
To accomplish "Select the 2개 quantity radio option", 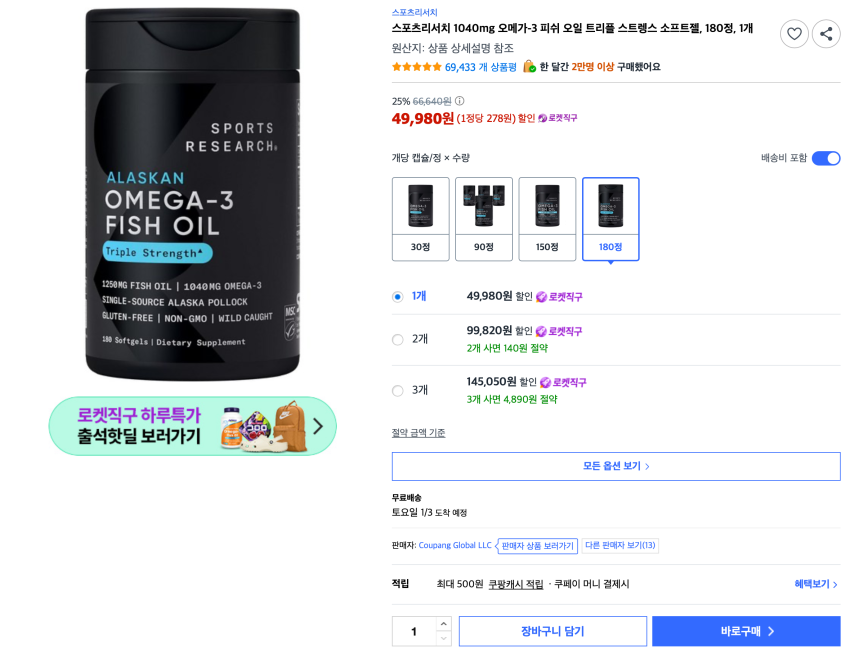I will click(x=398, y=339).
